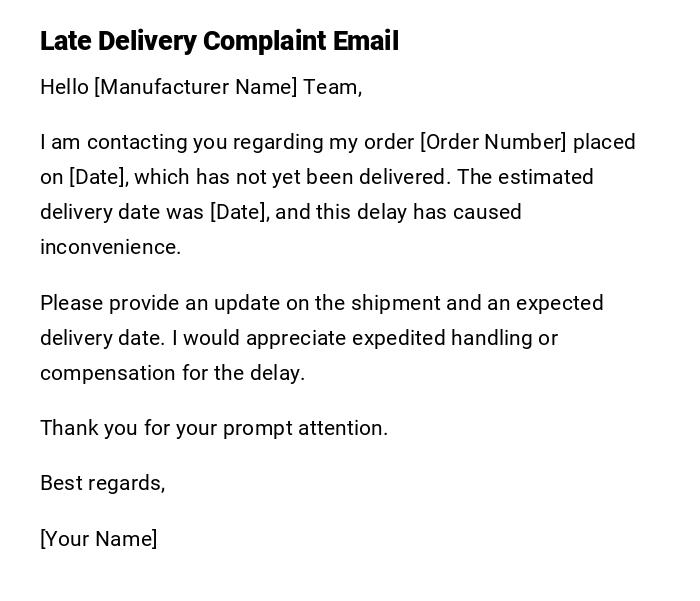This screenshot has height=601, width=700.
Task: Click the word 'Please' starting the second paragraph
Action: [x=71, y=303]
